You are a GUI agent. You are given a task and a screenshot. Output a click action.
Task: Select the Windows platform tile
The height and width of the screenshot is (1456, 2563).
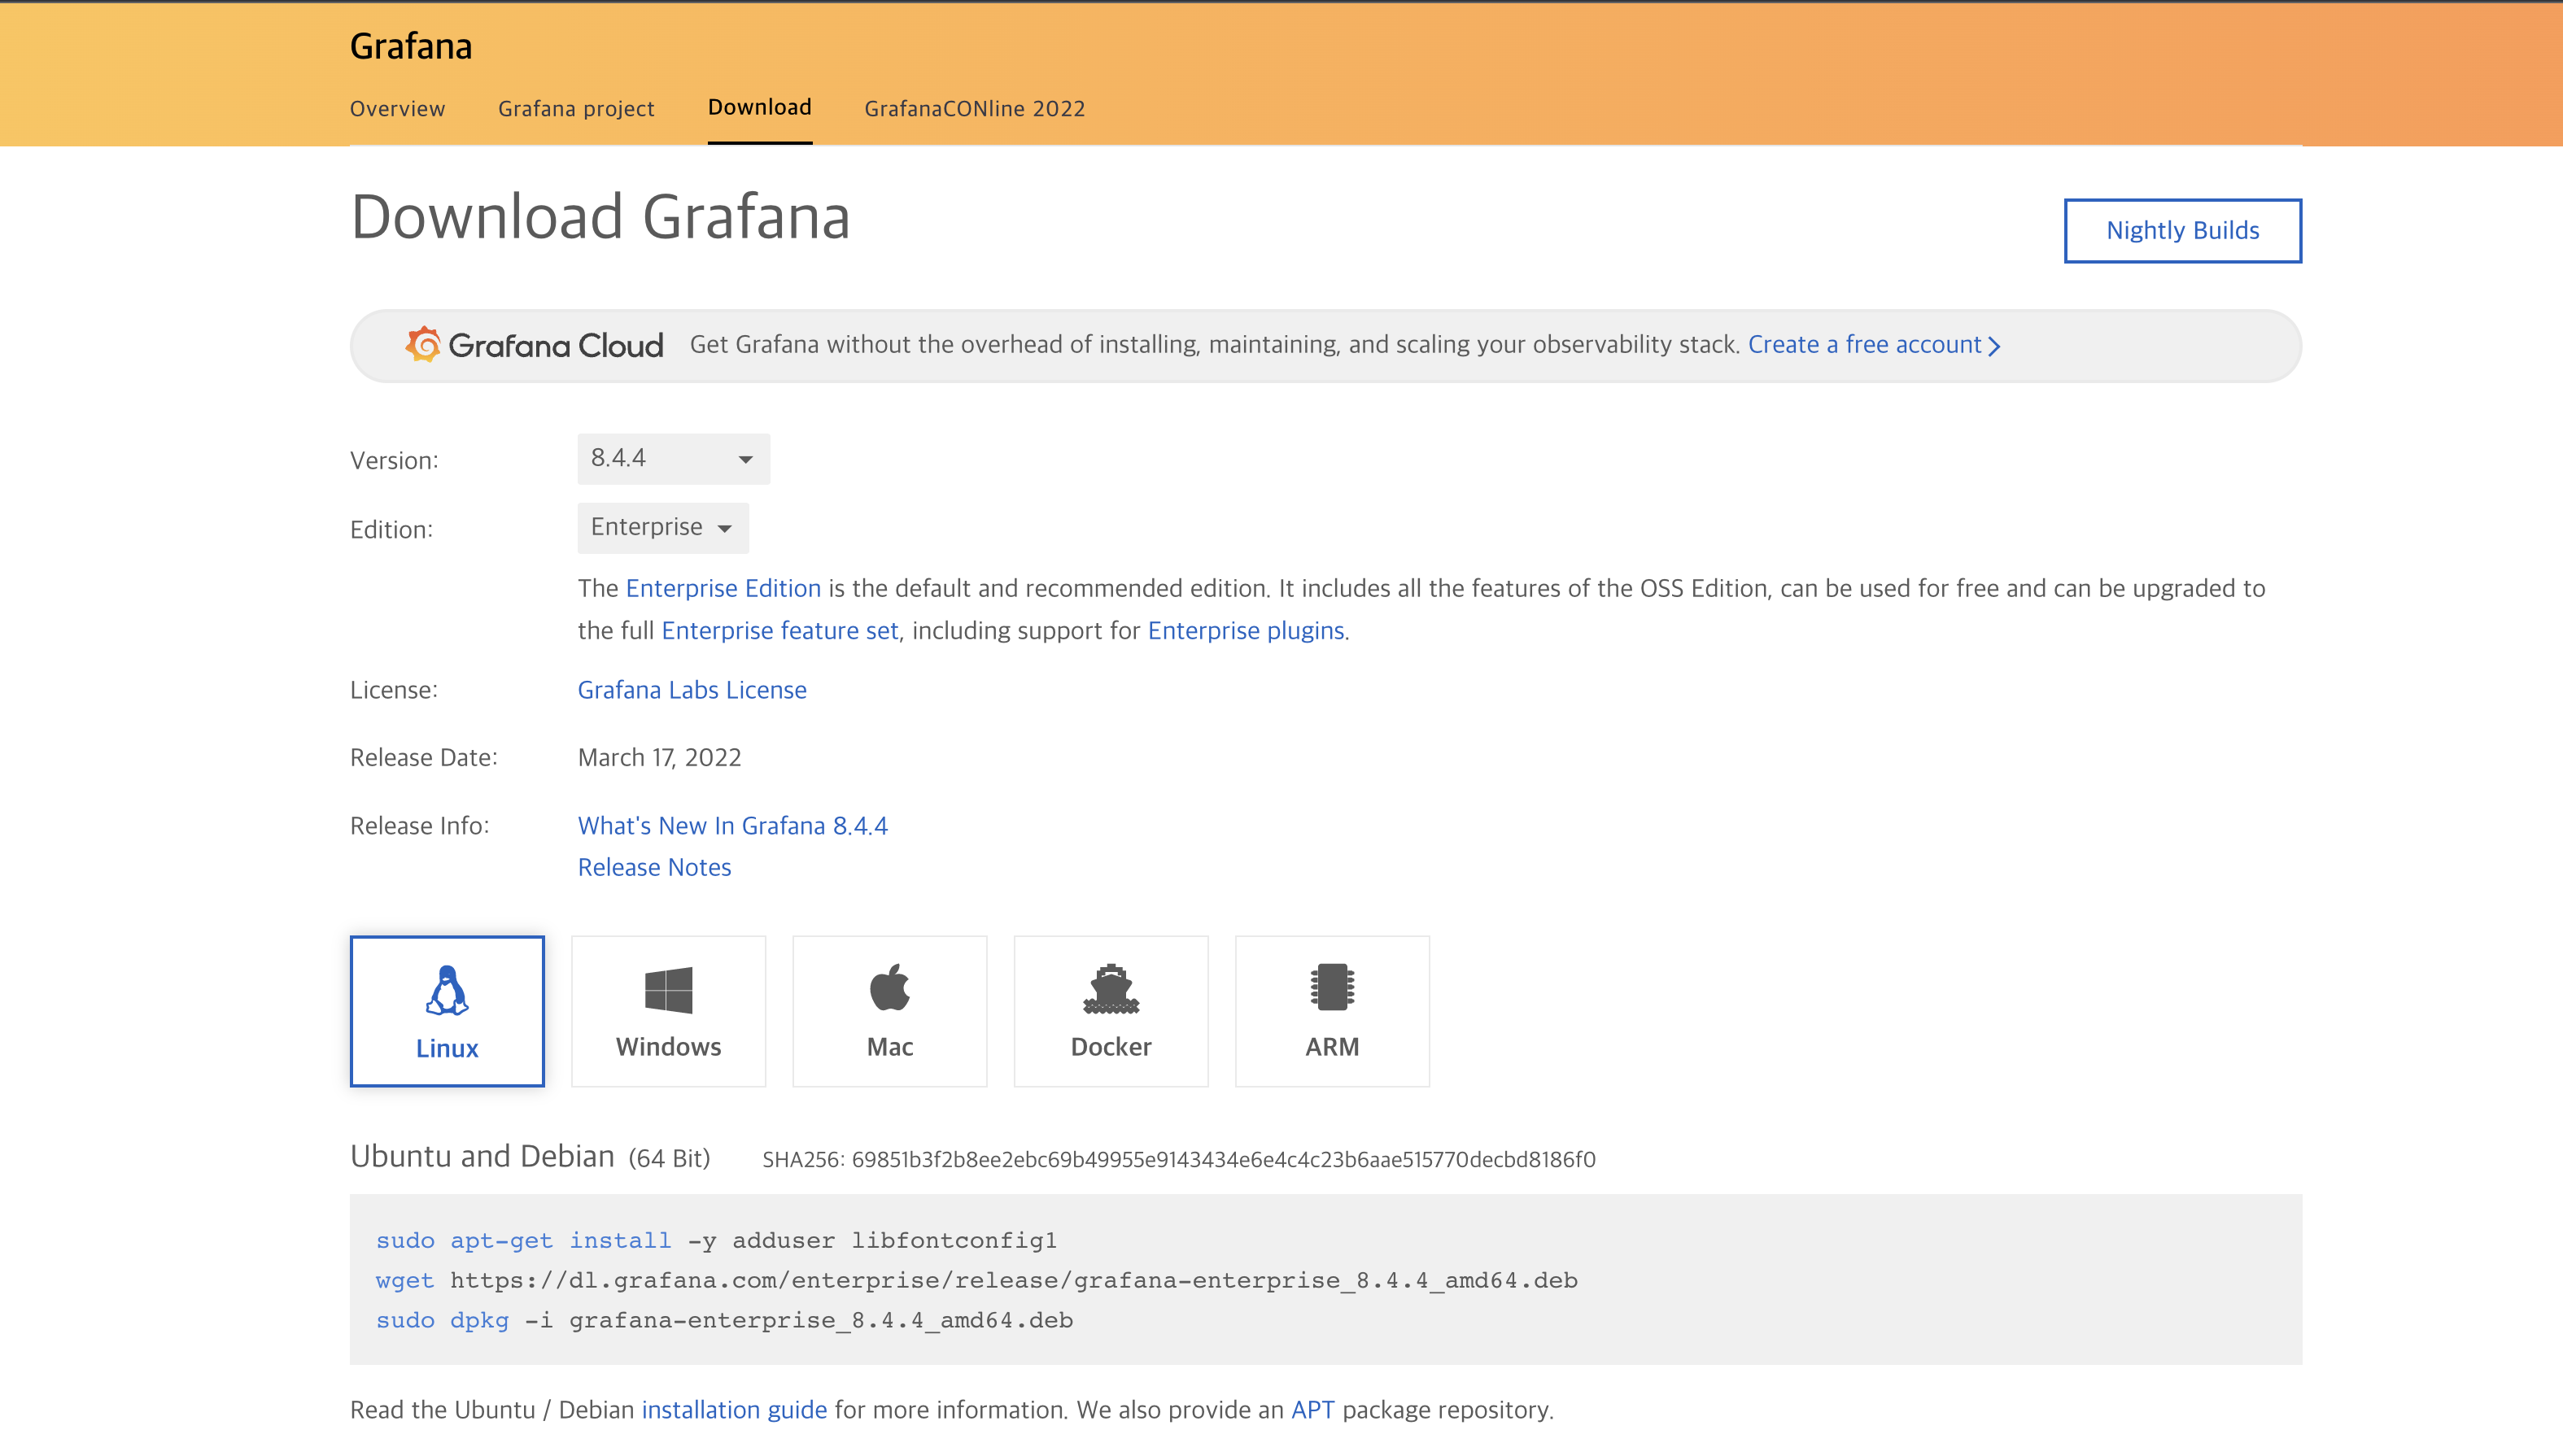[668, 1011]
